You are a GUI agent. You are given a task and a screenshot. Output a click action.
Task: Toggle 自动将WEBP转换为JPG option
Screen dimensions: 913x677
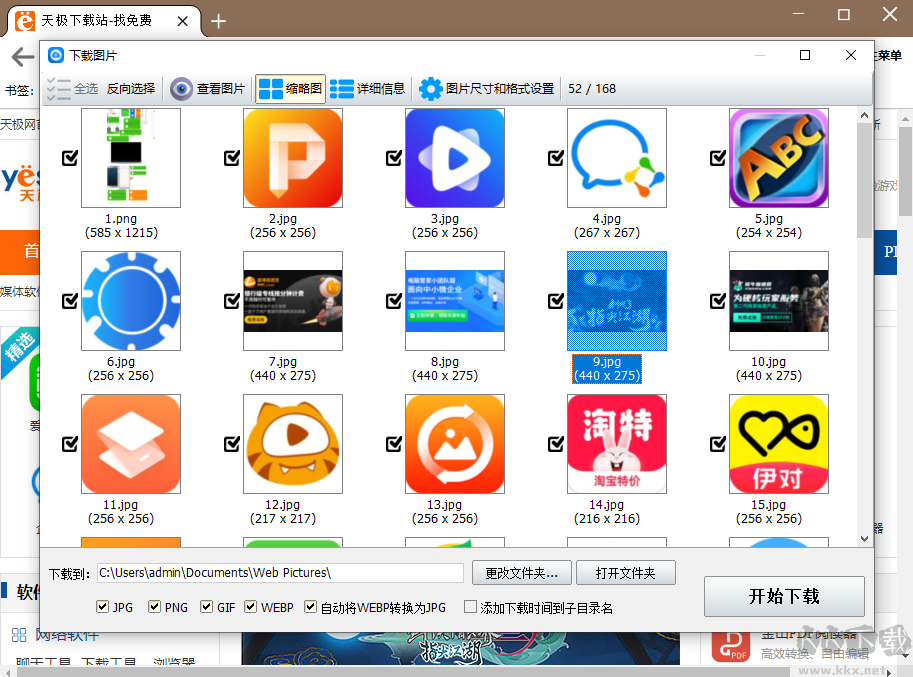point(311,607)
